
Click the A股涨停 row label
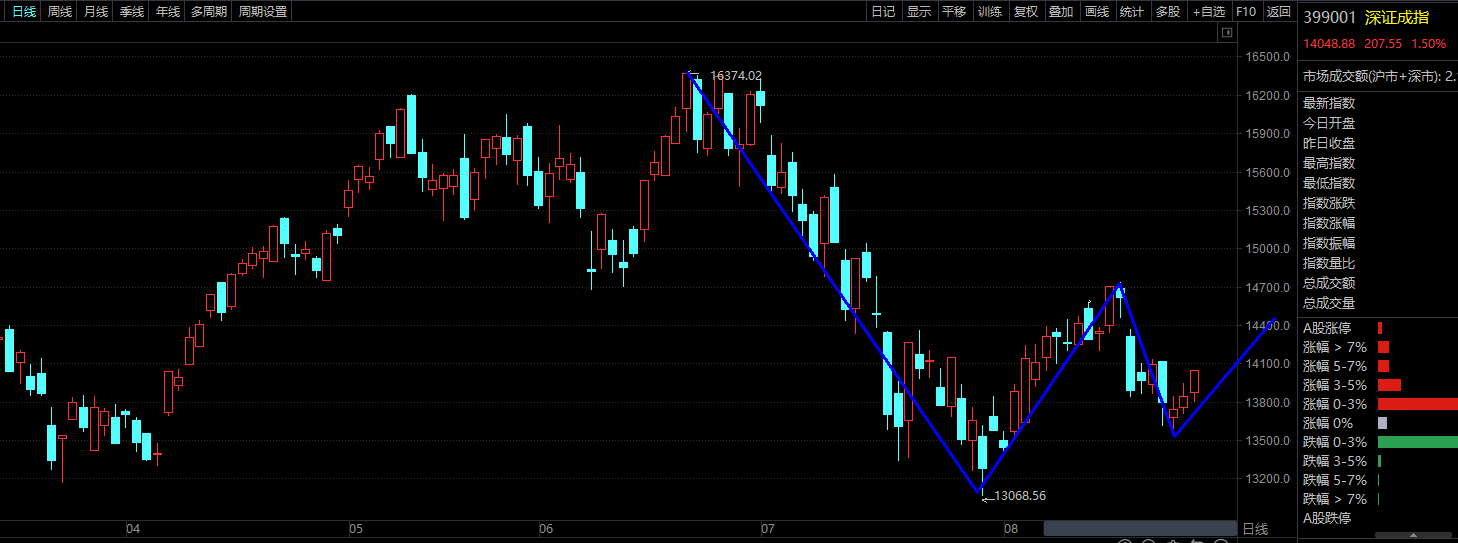click(1327, 328)
